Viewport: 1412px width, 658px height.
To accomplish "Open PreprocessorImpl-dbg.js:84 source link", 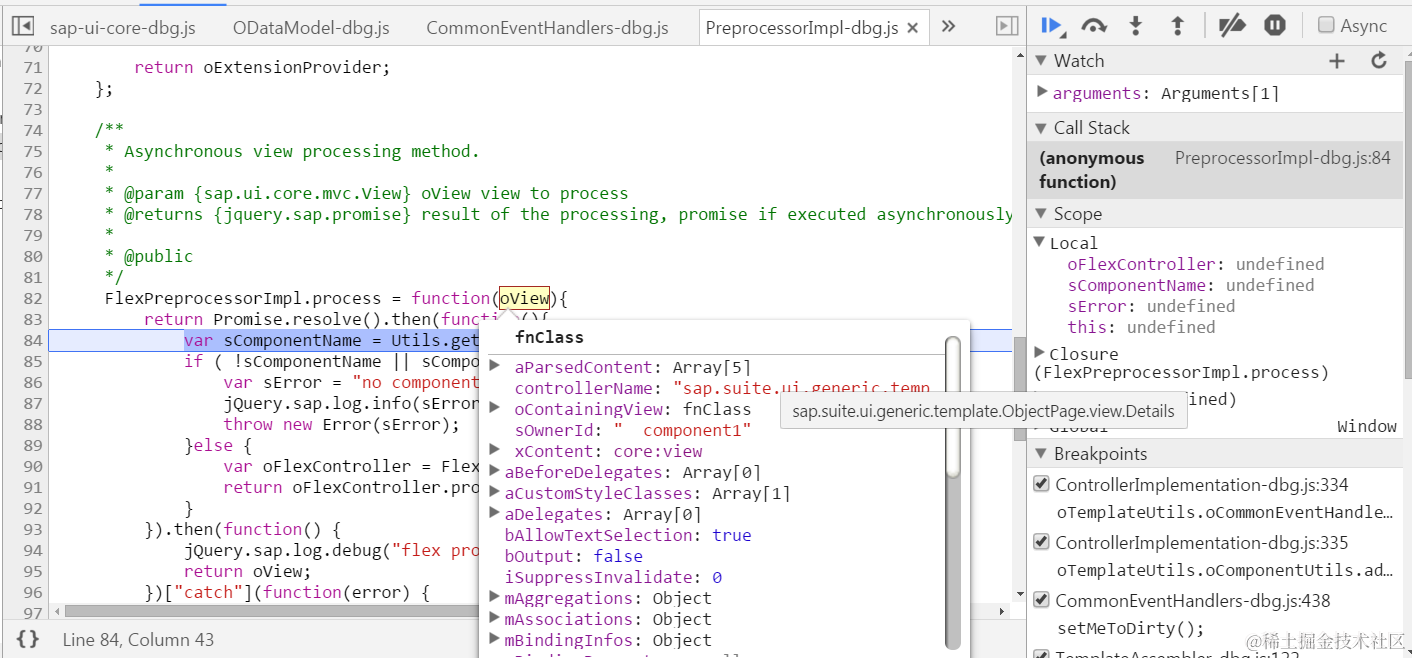I will click(1282, 158).
